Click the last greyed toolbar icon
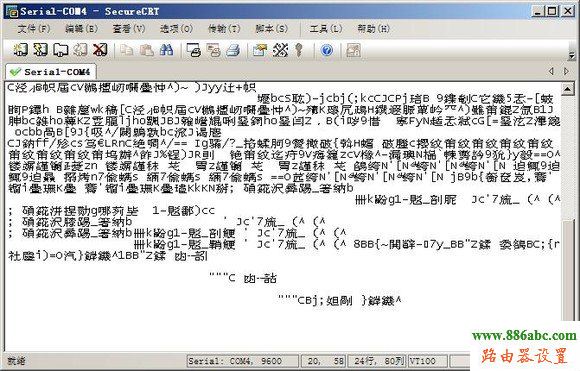This screenshot has width=580, height=371. pyautogui.click(x=353, y=50)
